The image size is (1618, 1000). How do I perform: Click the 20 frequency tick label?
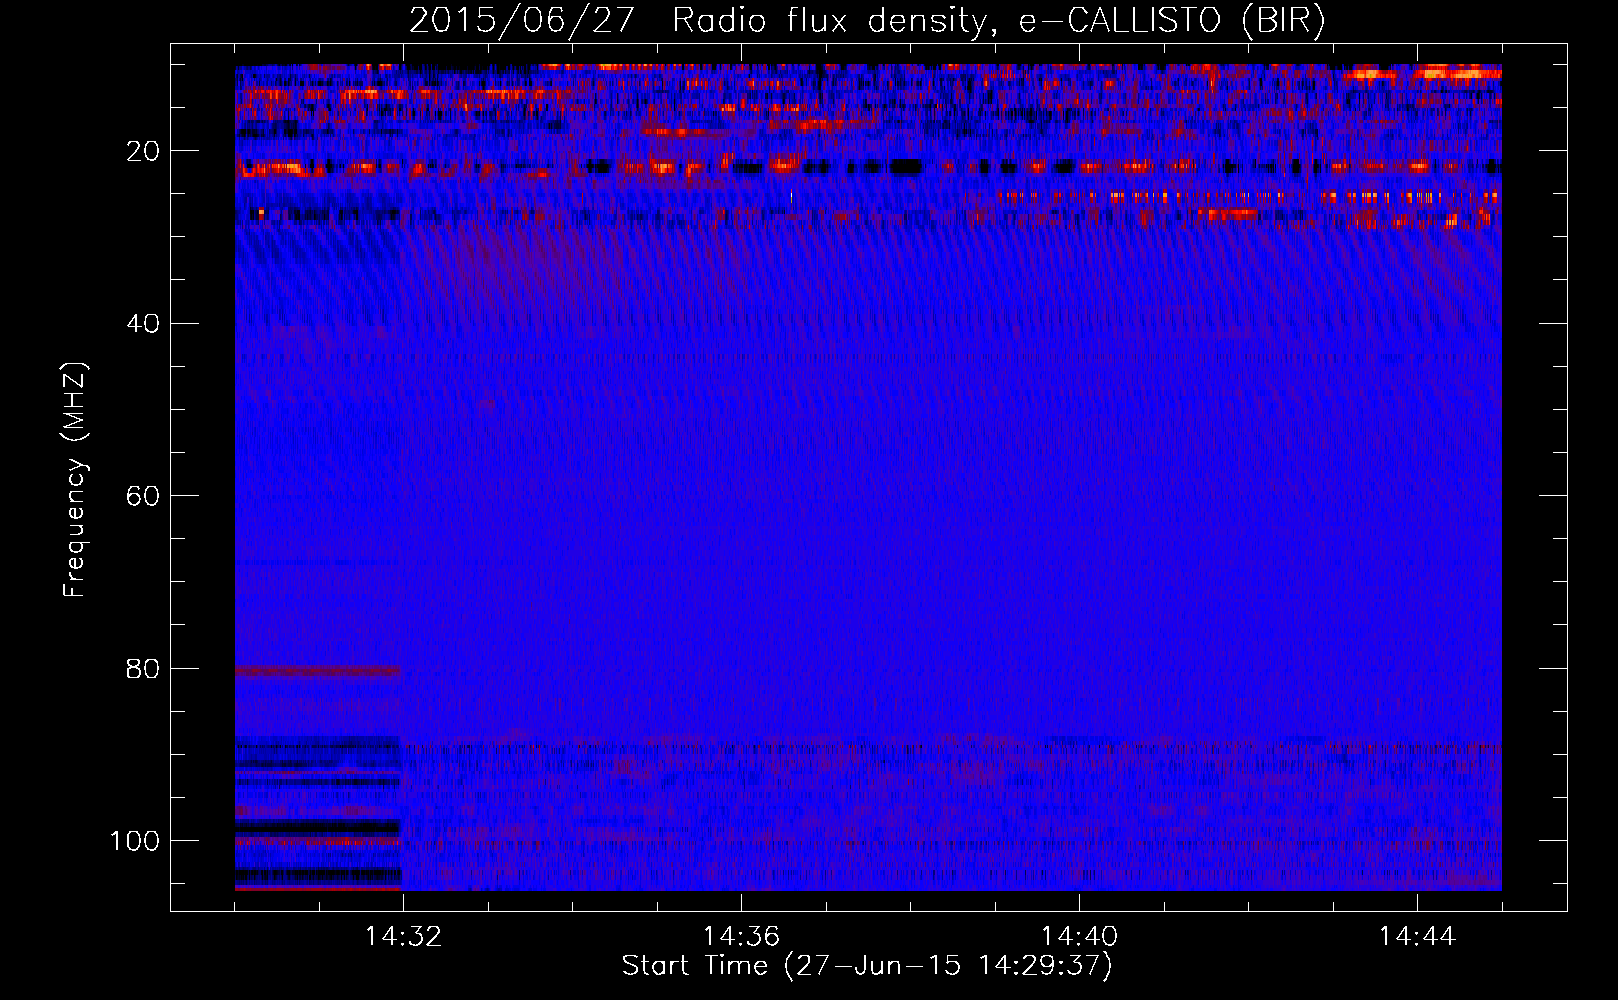click(144, 151)
